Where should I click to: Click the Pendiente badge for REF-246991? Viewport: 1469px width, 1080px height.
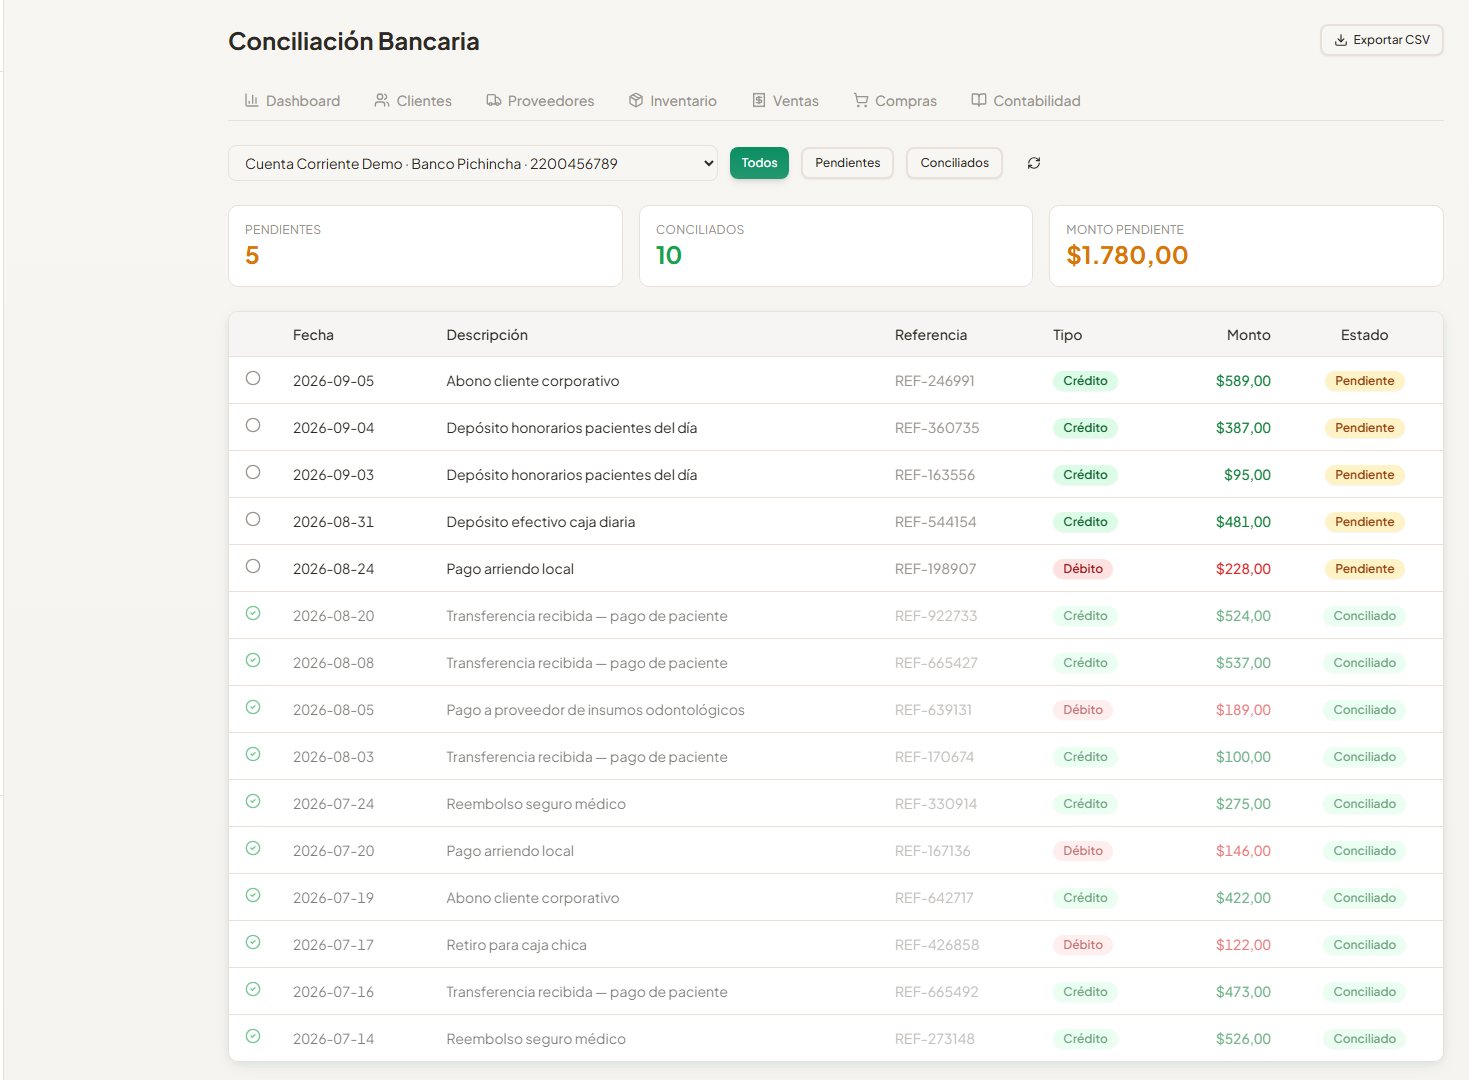(x=1364, y=381)
